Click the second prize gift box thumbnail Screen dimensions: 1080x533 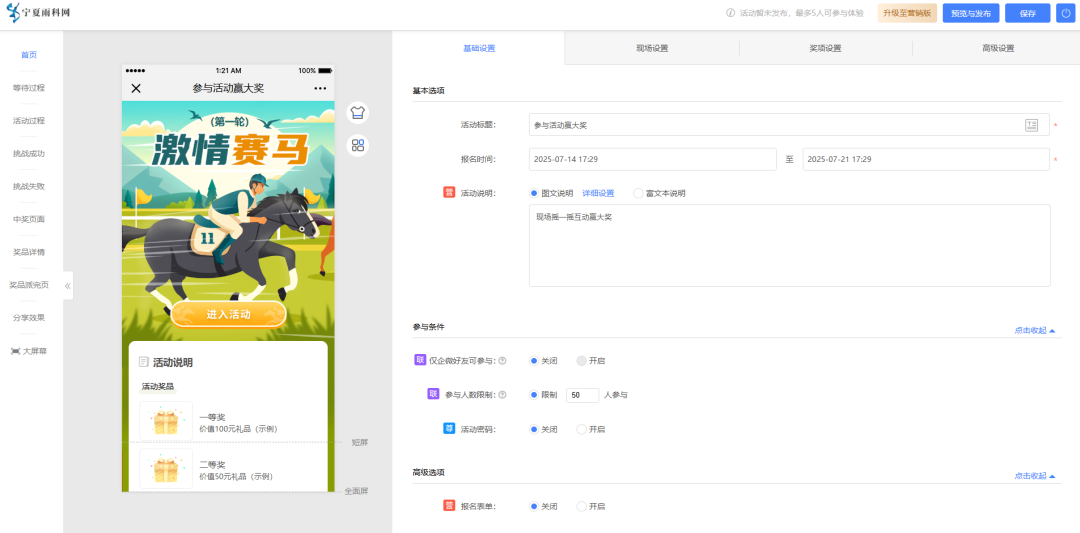pos(166,469)
